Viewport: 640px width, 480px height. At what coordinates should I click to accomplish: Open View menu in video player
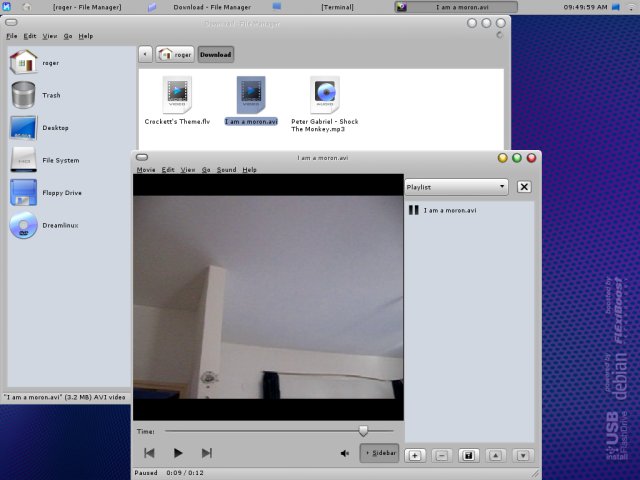pos(188,169)
